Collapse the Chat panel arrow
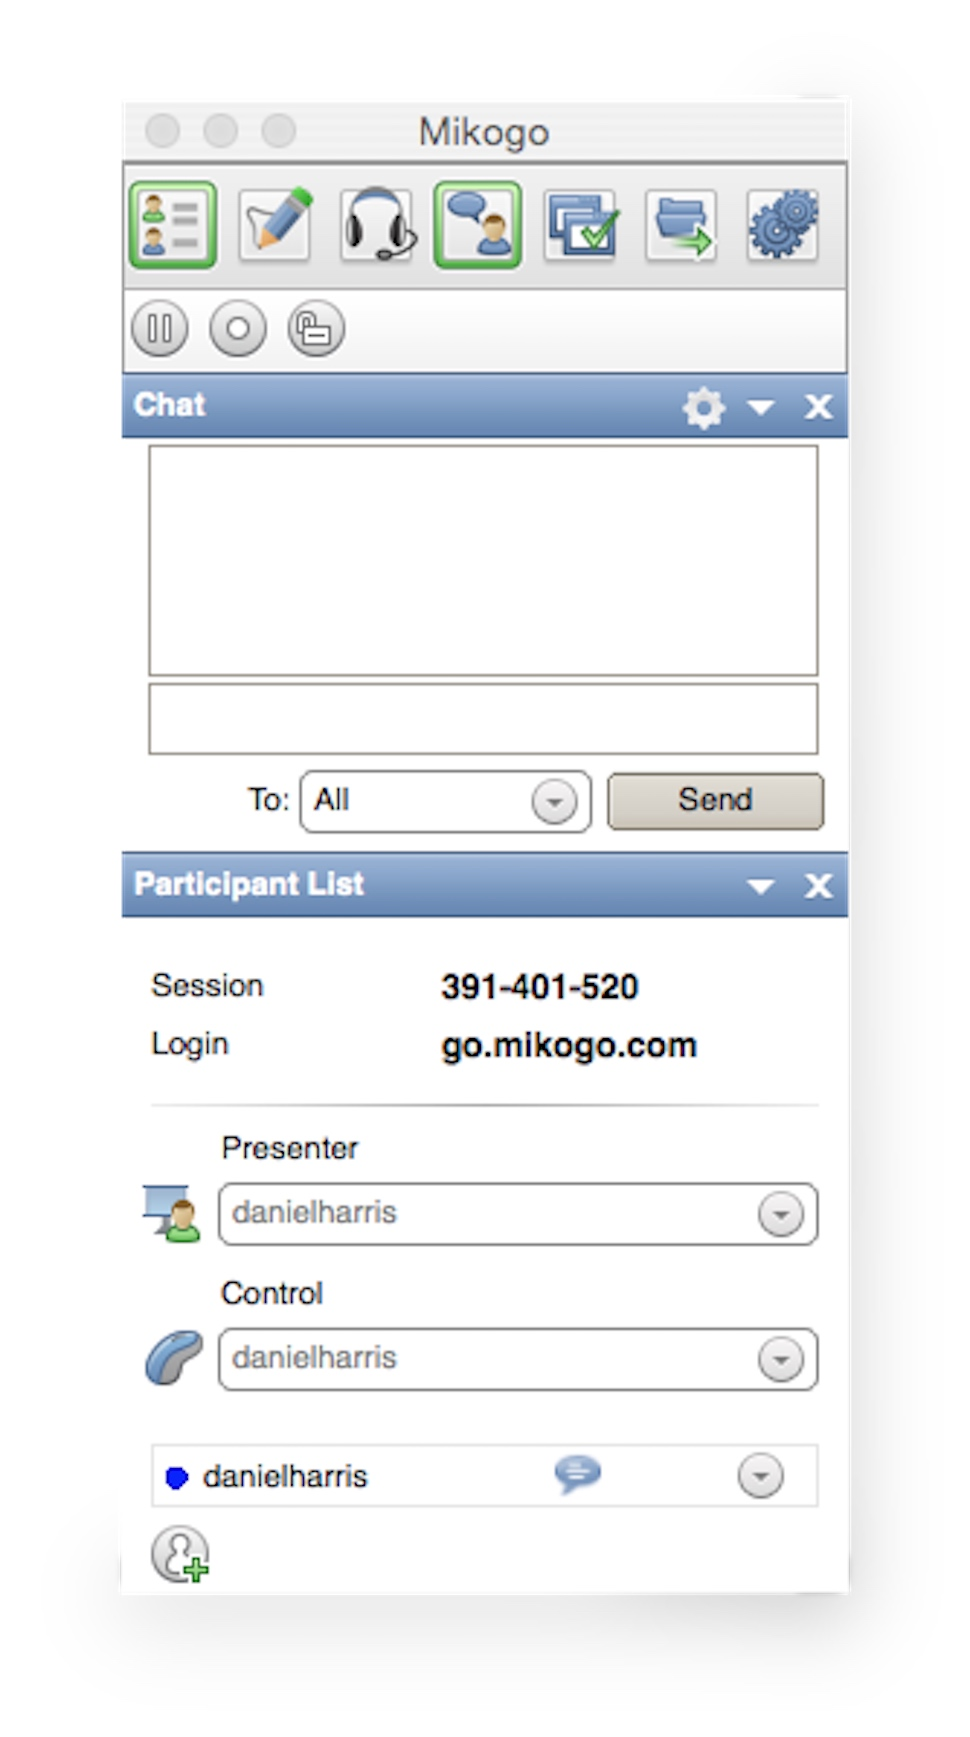 pyautogui.click(x=761, y=407)
